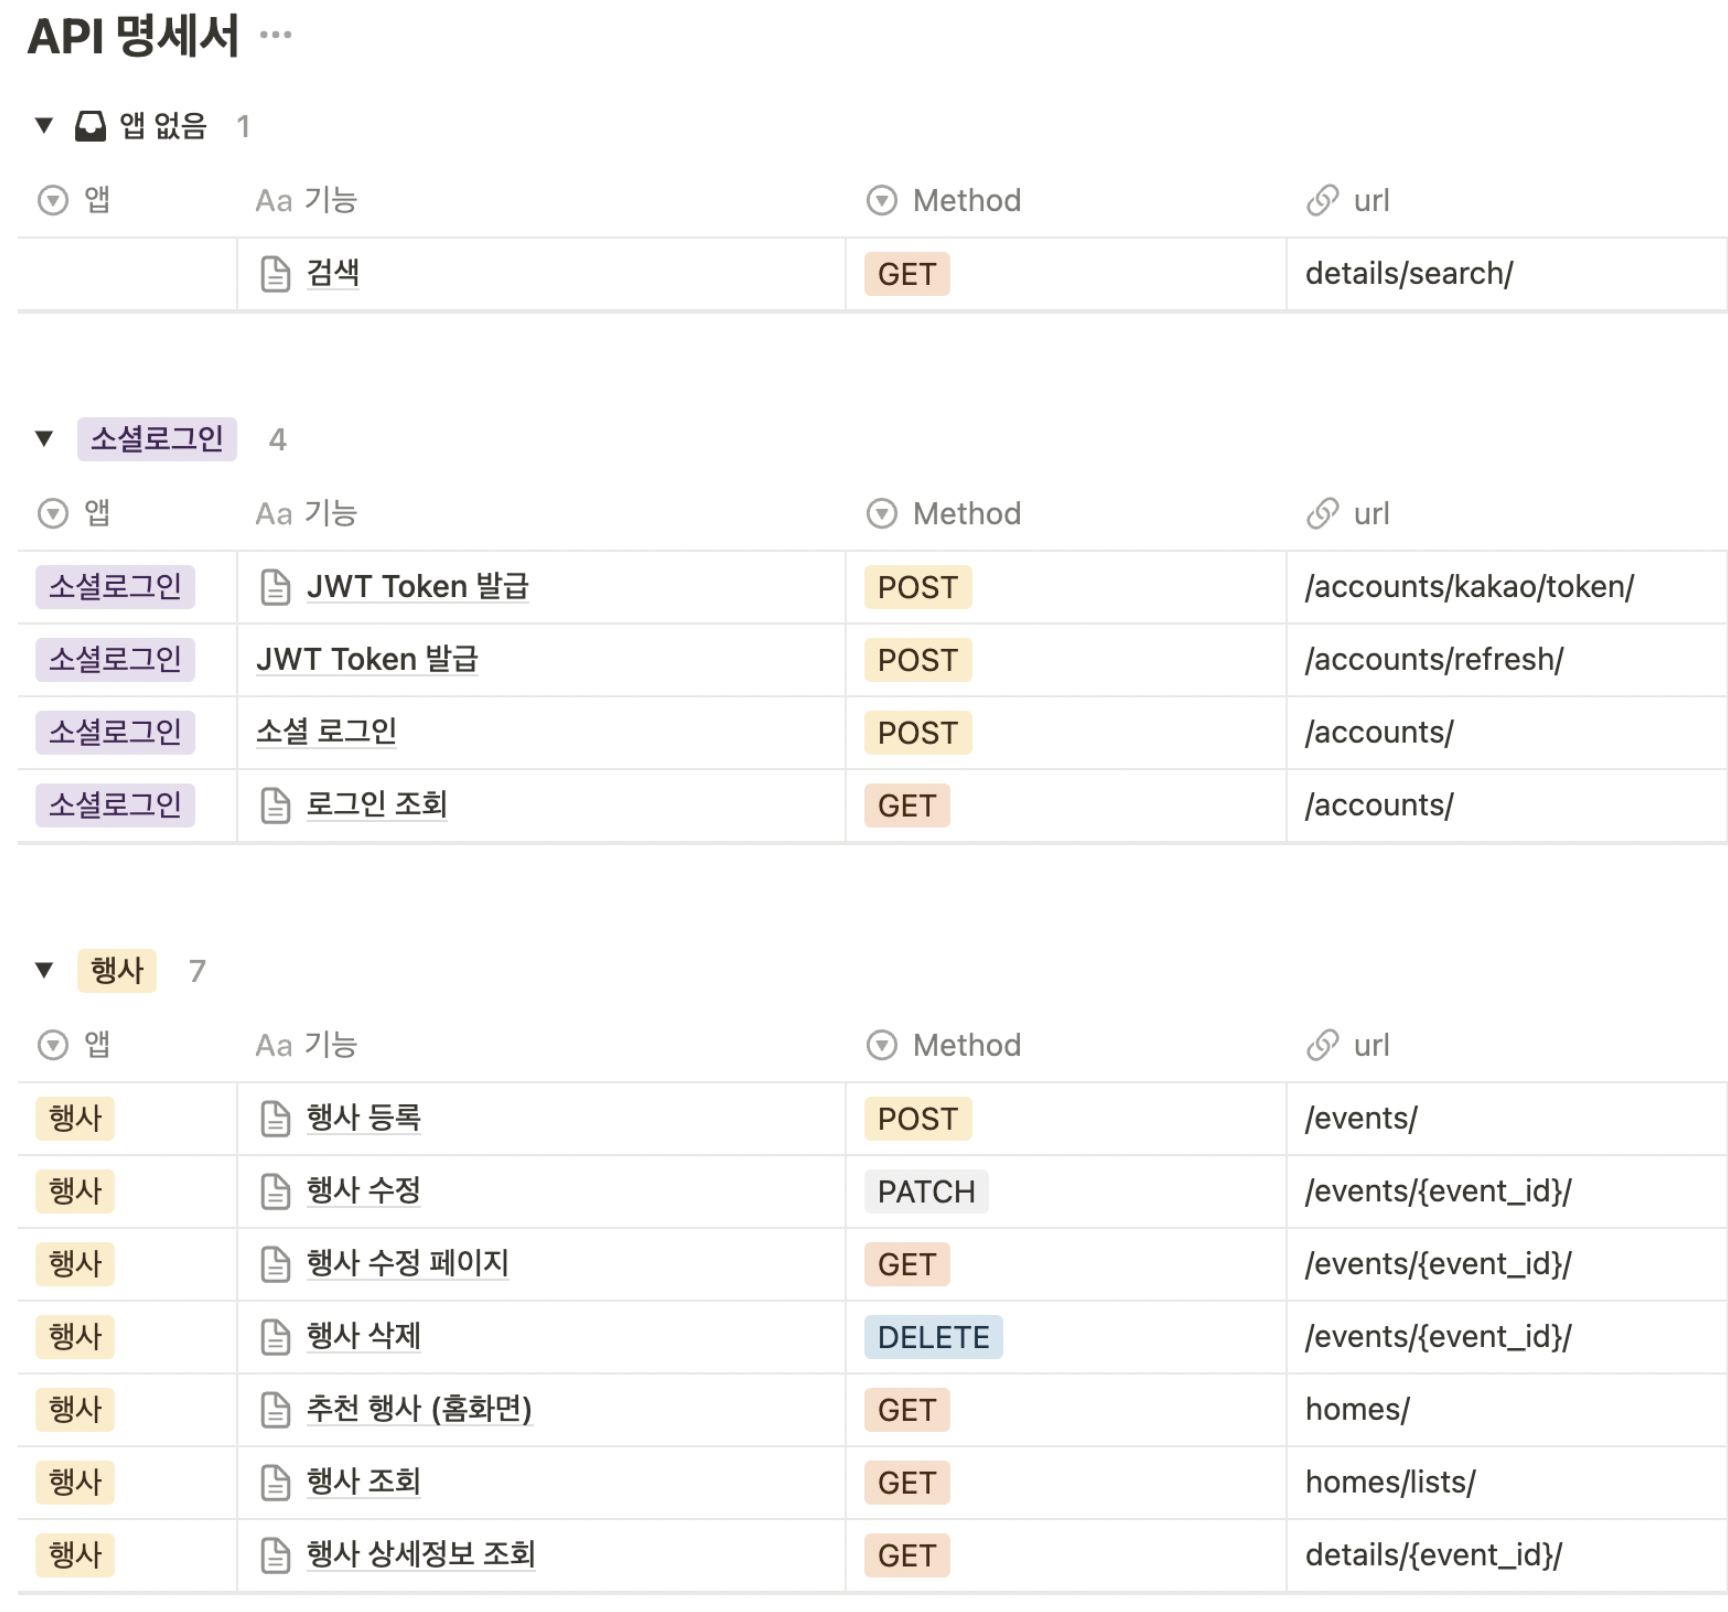Image resolution: width=1728 pixels, height=1612 pixels.
Task: Click the /accounts/refresh/ url cell
Action: 1506,660
